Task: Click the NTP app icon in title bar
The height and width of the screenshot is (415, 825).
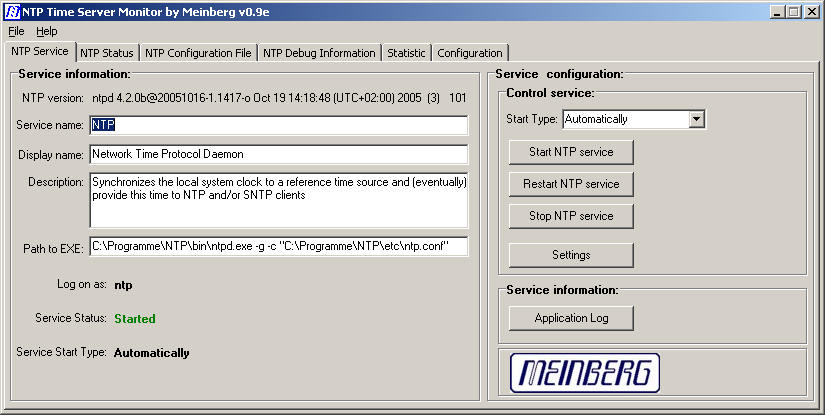Action: click(x=11, y=11)
